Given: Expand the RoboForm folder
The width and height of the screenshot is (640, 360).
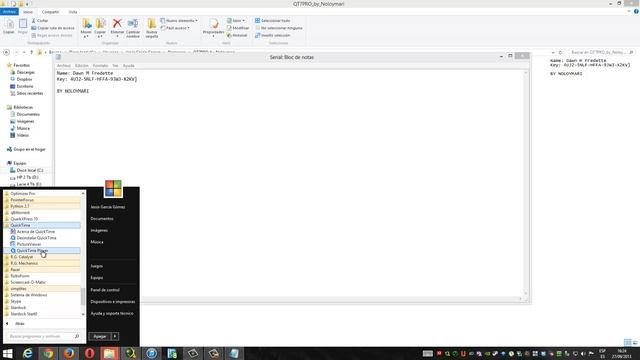Looking at the screenshot, I should tap(20, 276).
